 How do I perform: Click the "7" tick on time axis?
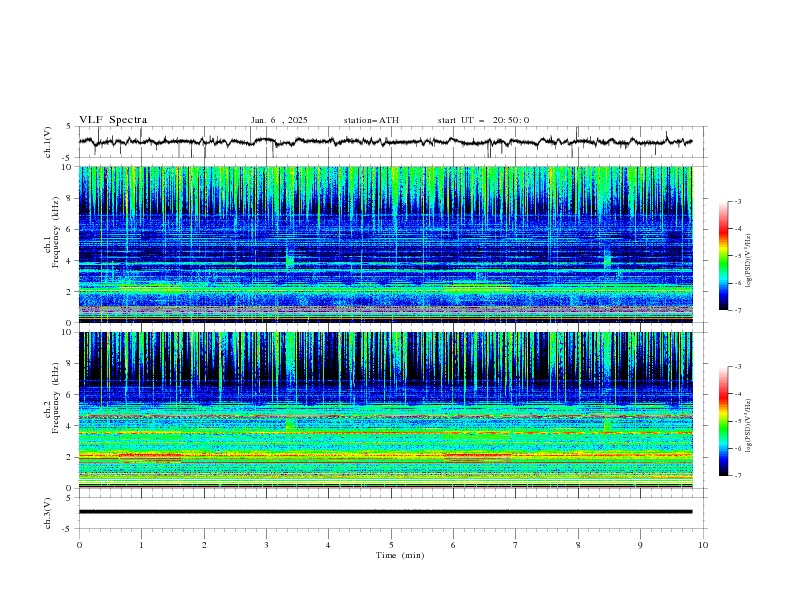[516, 545]
